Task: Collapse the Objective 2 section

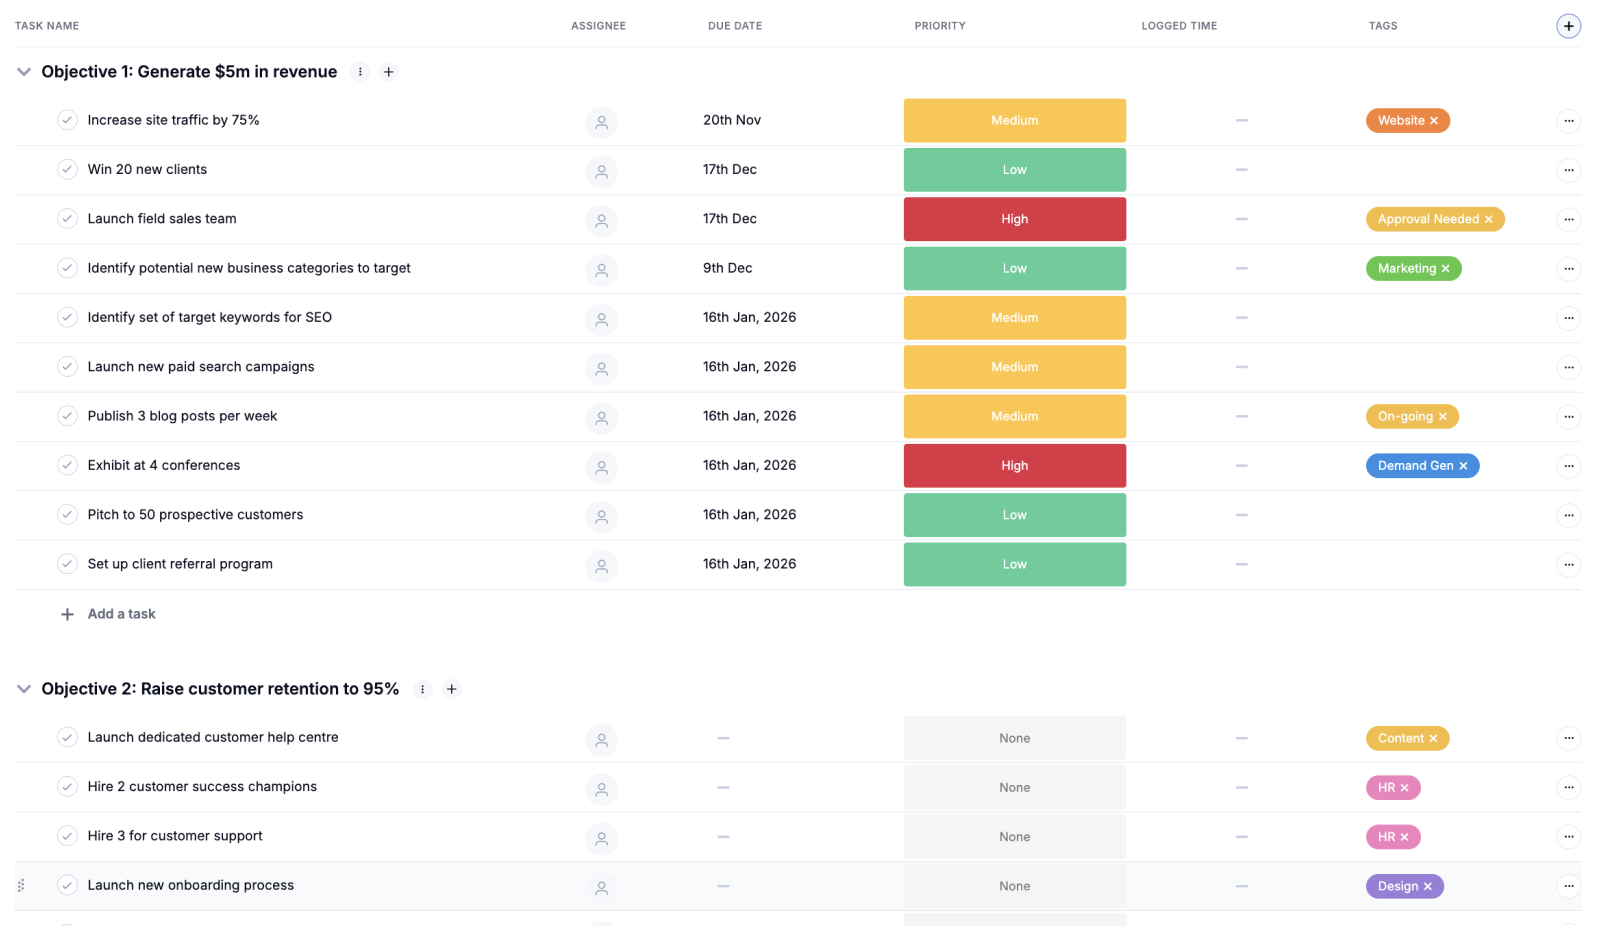Action: (24, 689)
